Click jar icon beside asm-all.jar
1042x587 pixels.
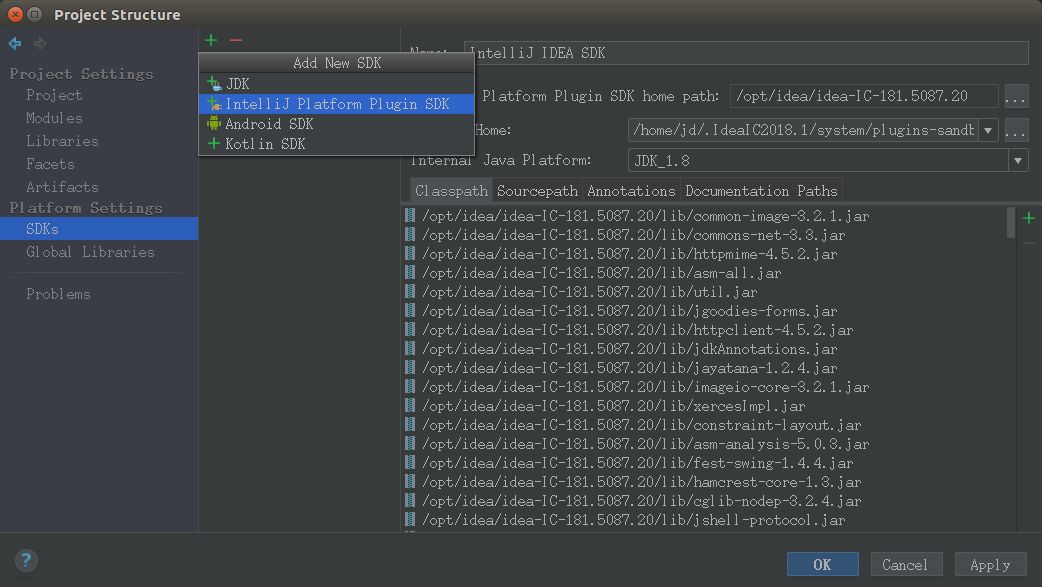410,273
